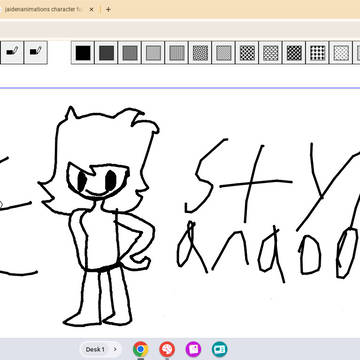Select the solid black fill swatch

click(83, 53)
